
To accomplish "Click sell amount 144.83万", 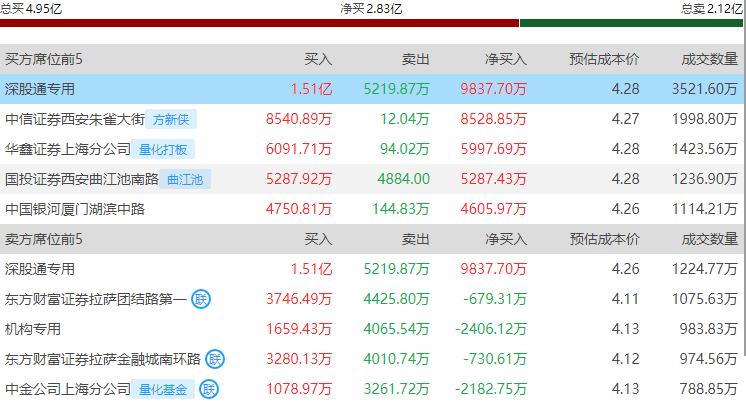I will pos(401,209).
